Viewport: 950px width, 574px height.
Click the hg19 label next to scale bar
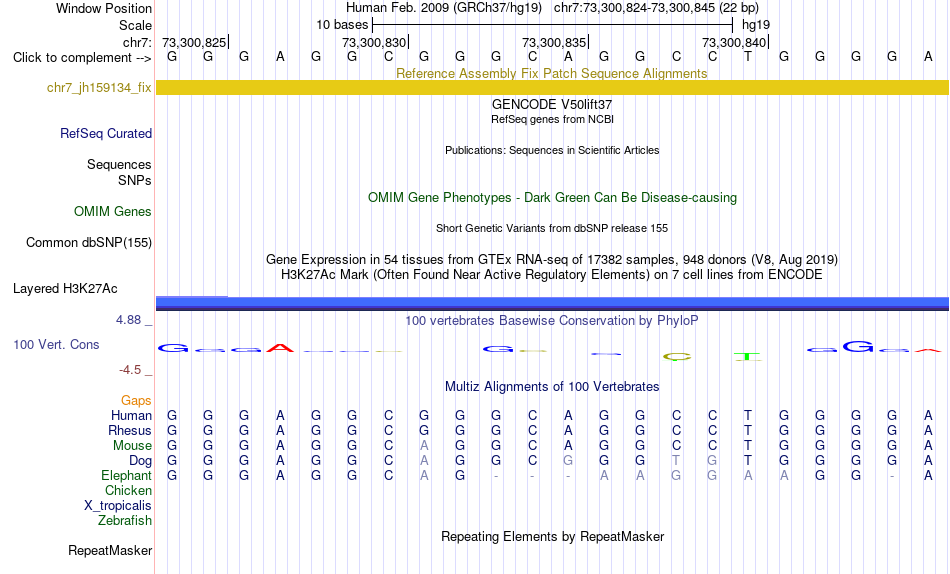pyautogui.click(x=756, y=25)
